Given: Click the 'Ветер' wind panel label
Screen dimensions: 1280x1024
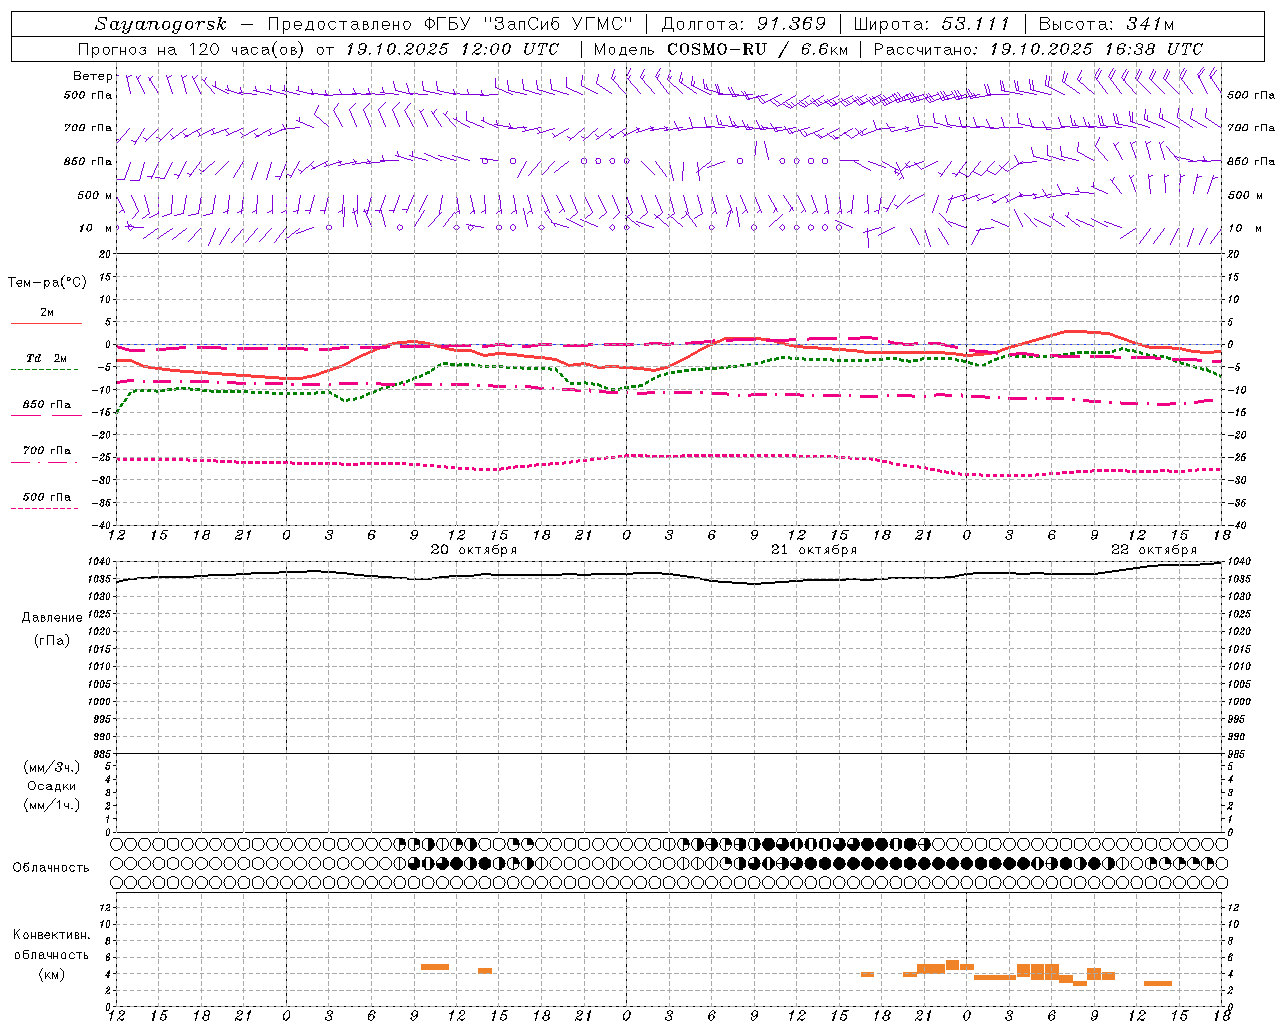Looking at the screenshot, I should point(92,76).
